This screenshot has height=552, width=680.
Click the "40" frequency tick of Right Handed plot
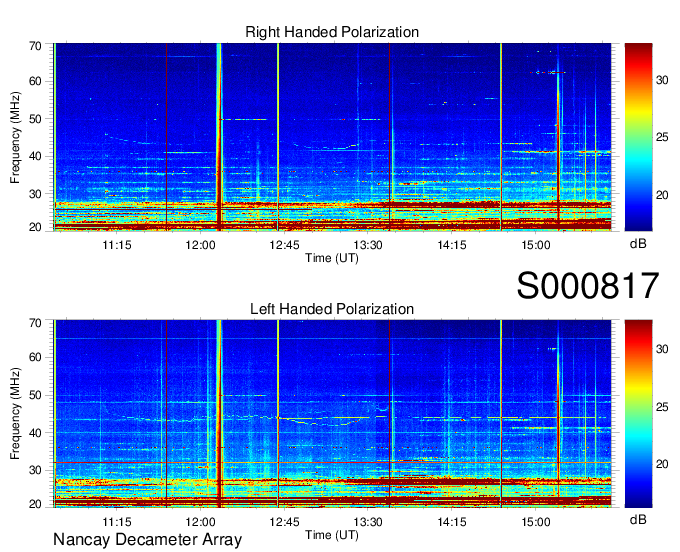(36, 157)
